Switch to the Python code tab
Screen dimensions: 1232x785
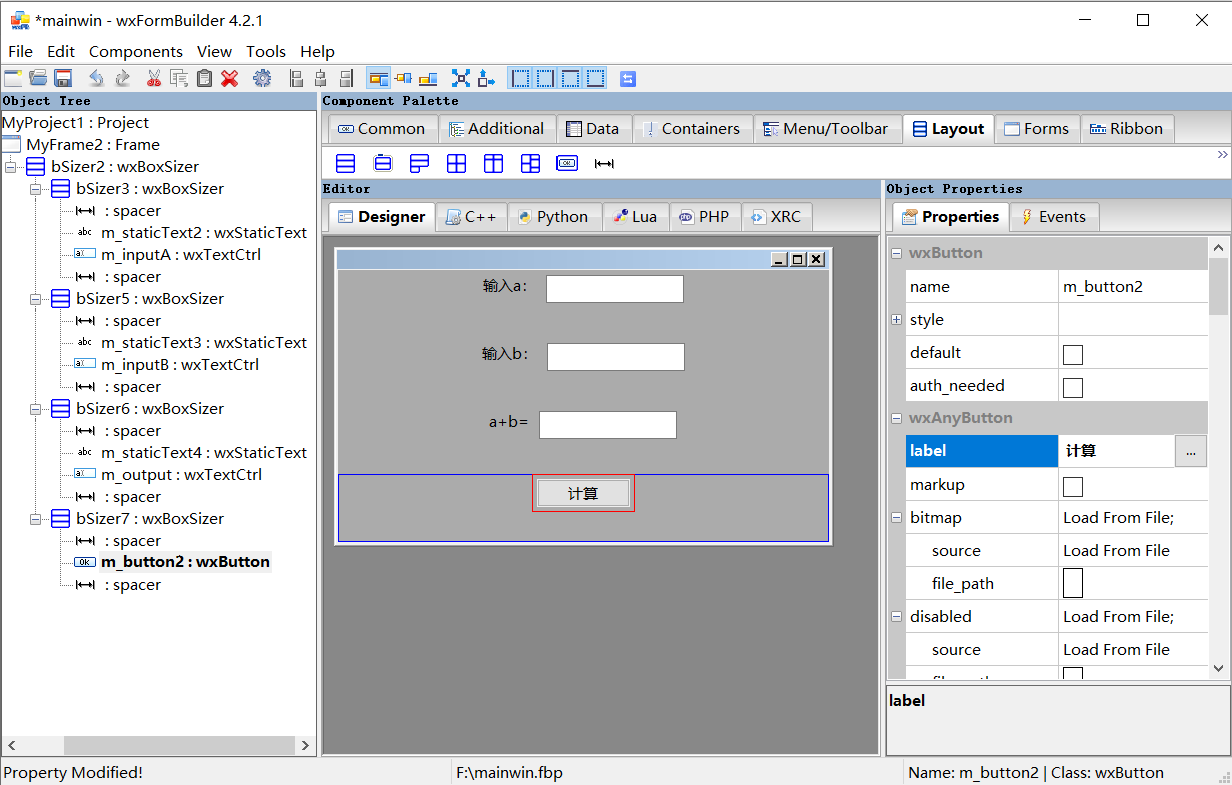(x=555, y=216)
